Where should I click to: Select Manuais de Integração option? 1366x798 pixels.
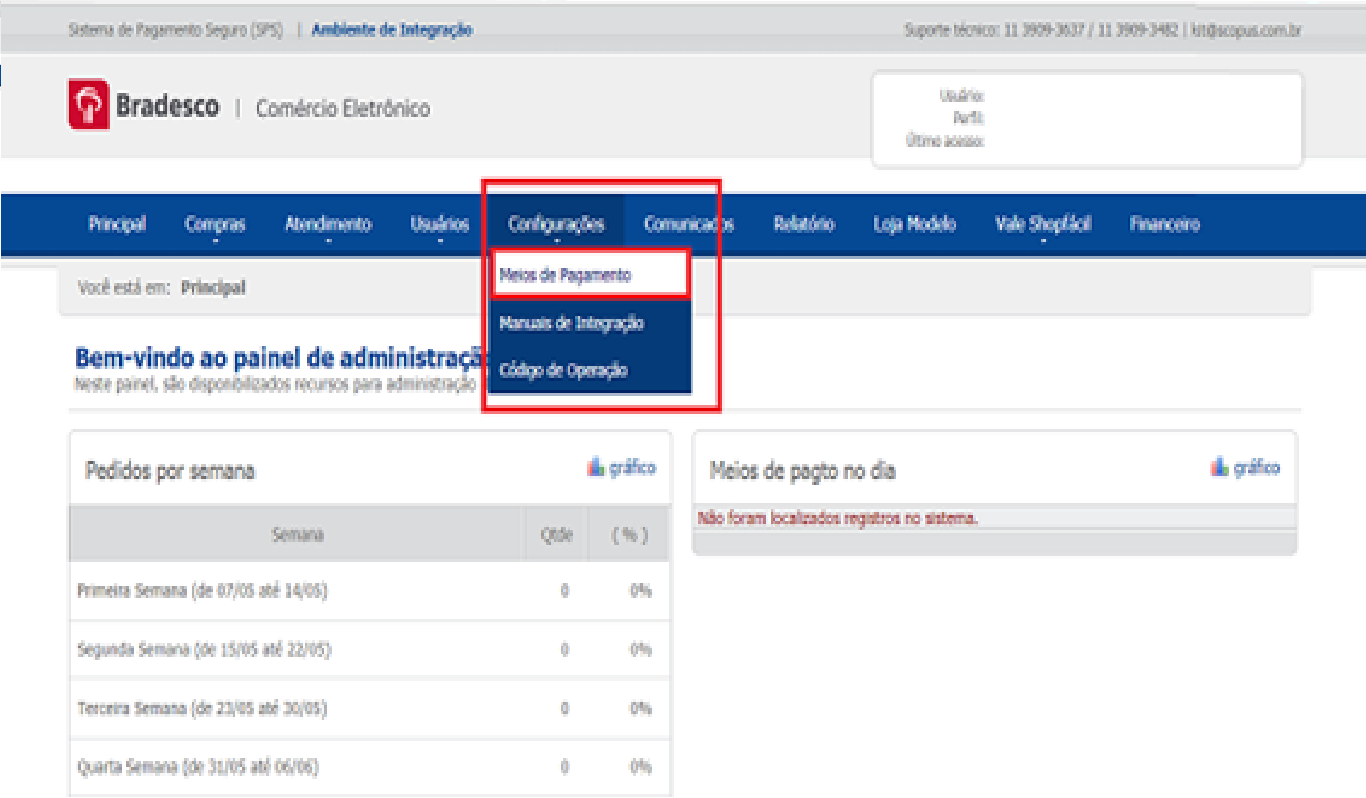click(x=590, y=323)
